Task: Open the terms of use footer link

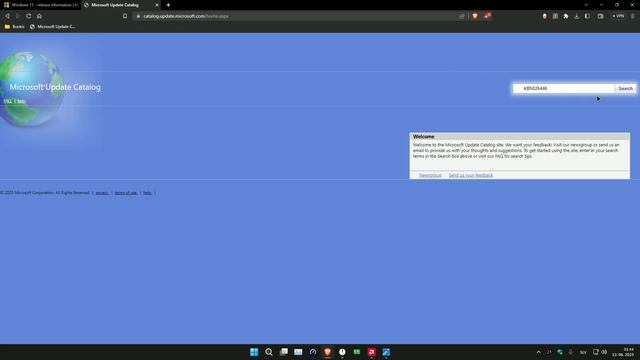Action: coord(126,193)
